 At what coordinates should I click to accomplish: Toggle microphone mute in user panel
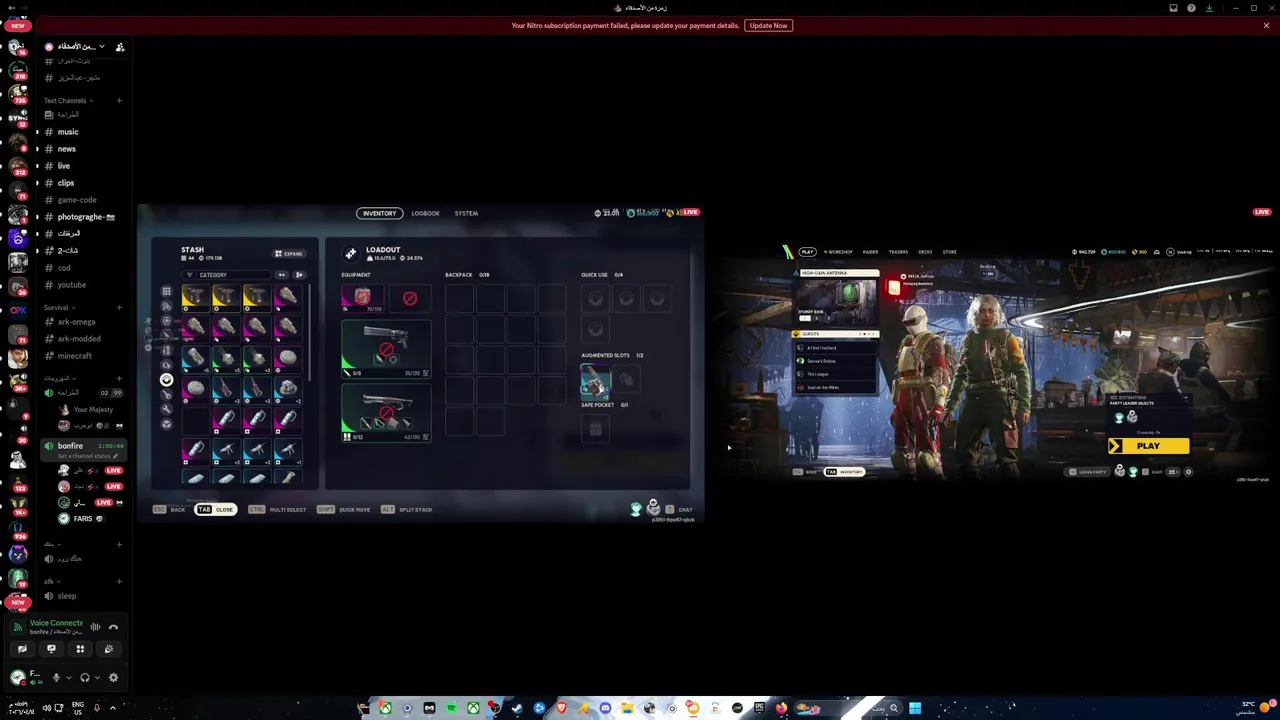pyautogui.click(x=56, y=678)
